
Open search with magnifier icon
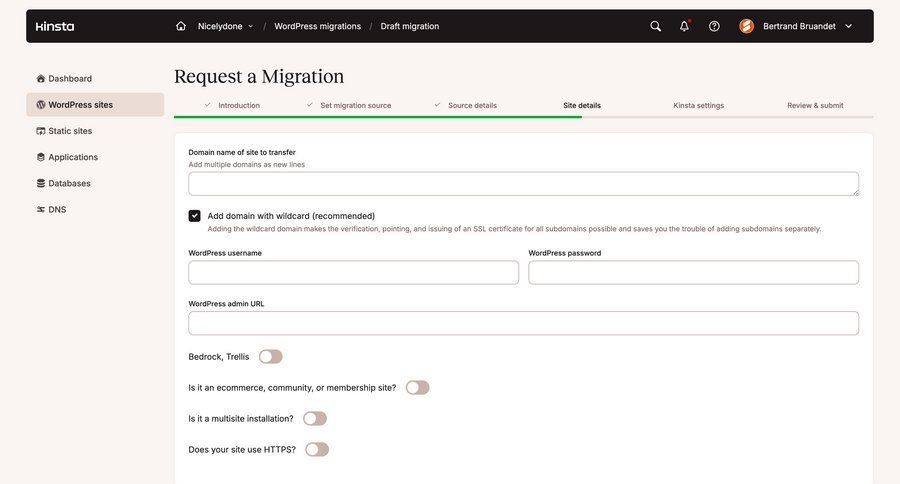pos(655,26)
